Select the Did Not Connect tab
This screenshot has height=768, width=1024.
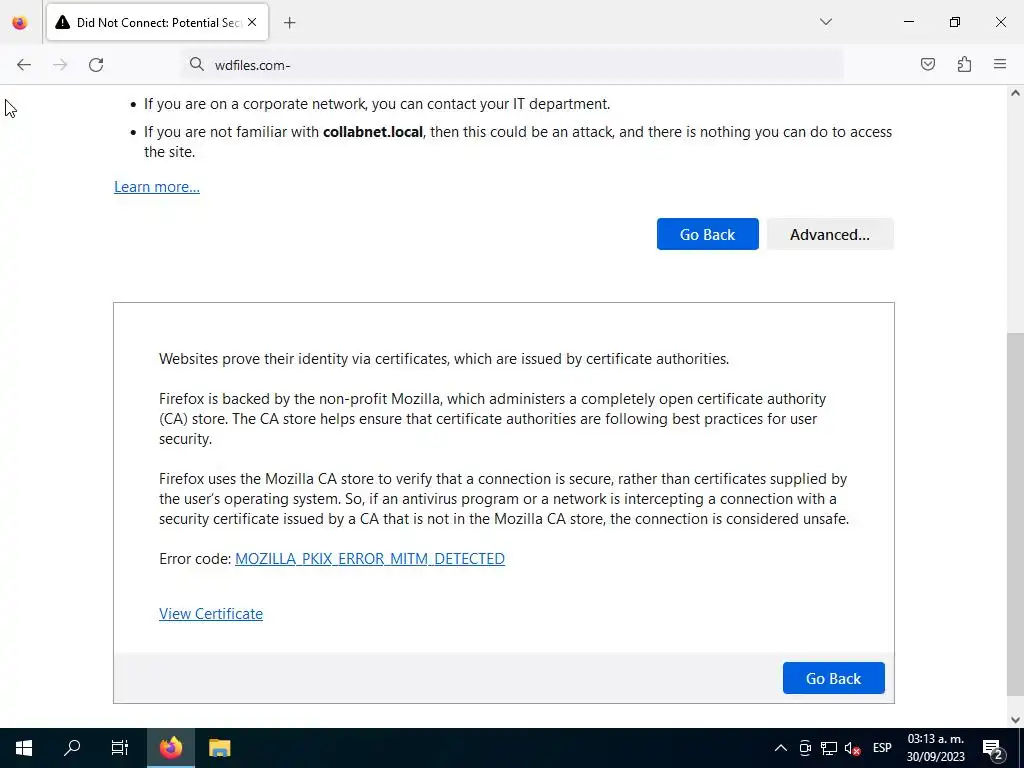[x=157, y=22]
